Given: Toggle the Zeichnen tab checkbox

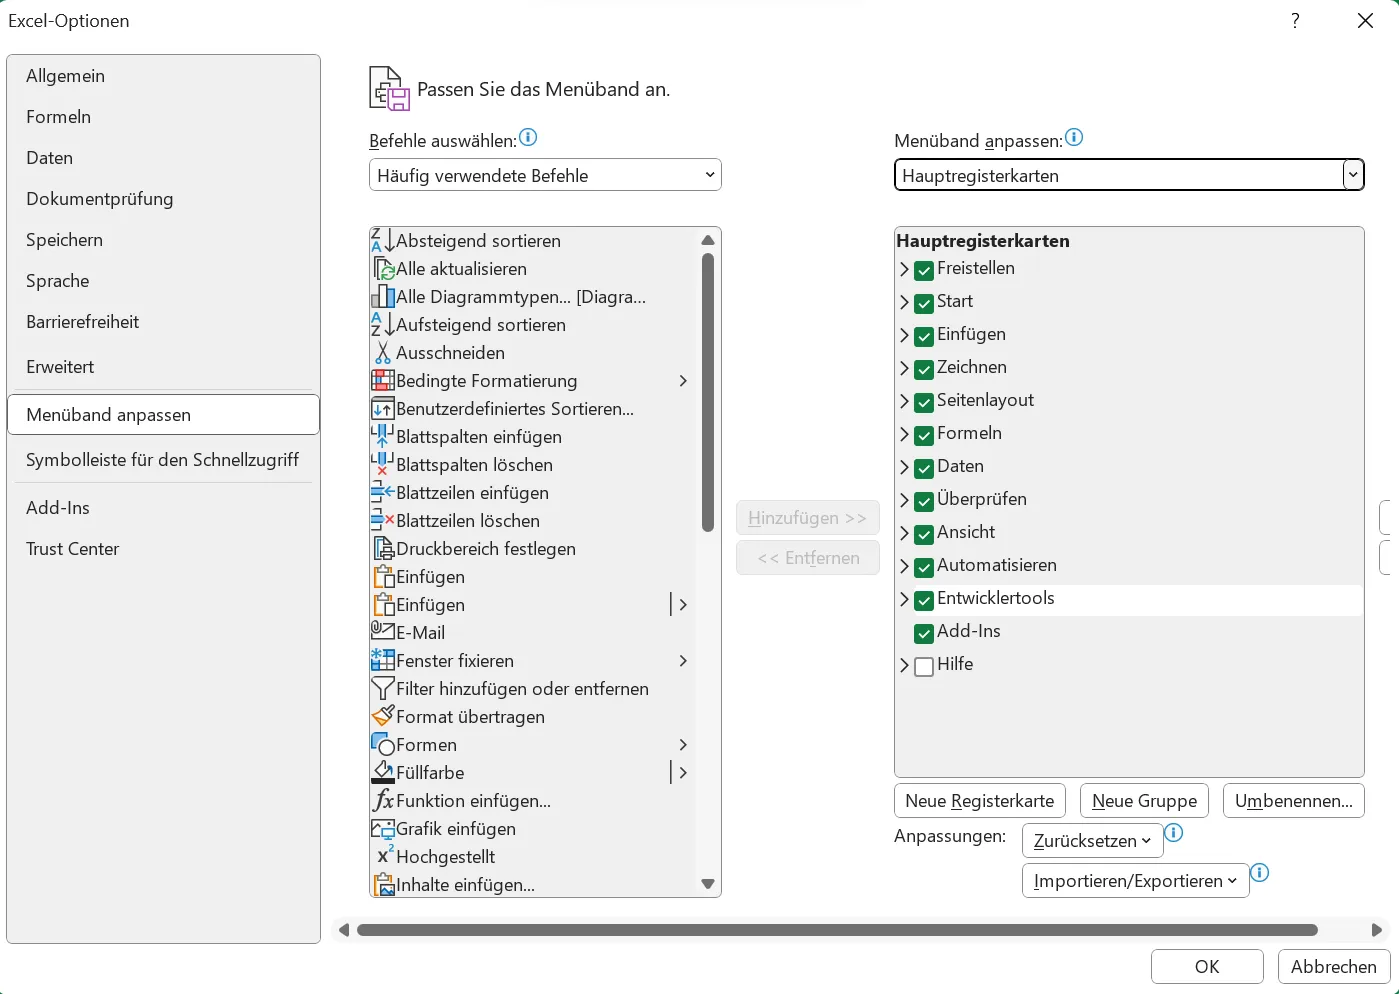Looking at the screenshot, I should (x=924, y=369).
